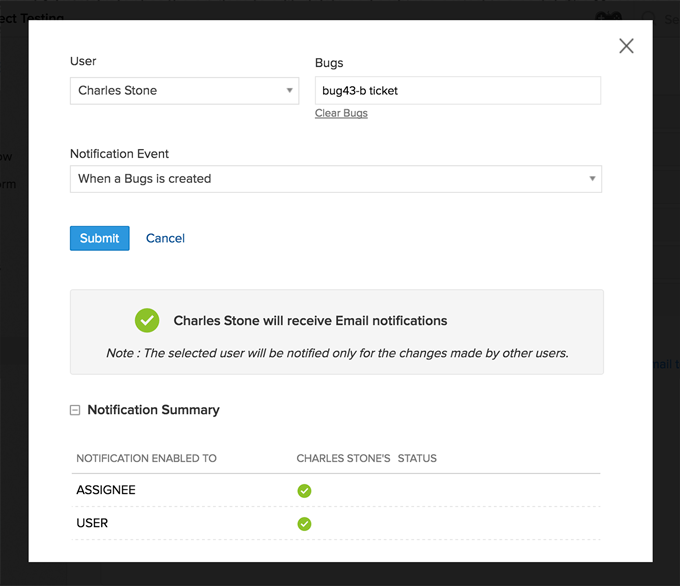The image size is (680, 586).
Task: Click the green status check for USER
Action: point(304,524)
